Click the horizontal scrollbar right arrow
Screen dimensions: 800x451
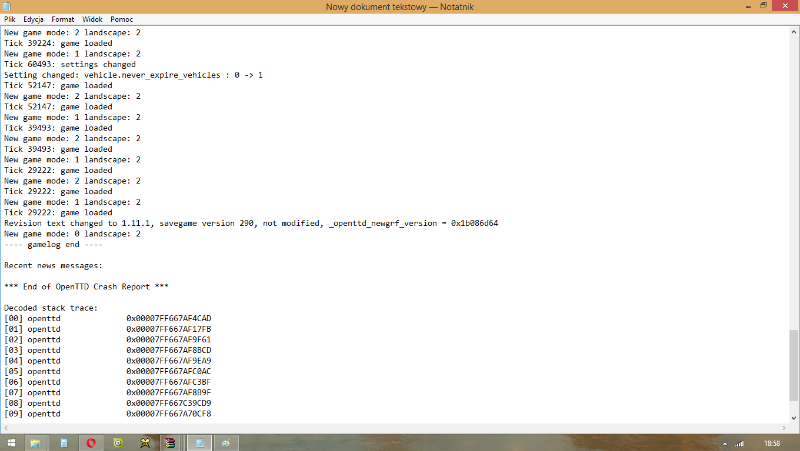click(784, 428)
